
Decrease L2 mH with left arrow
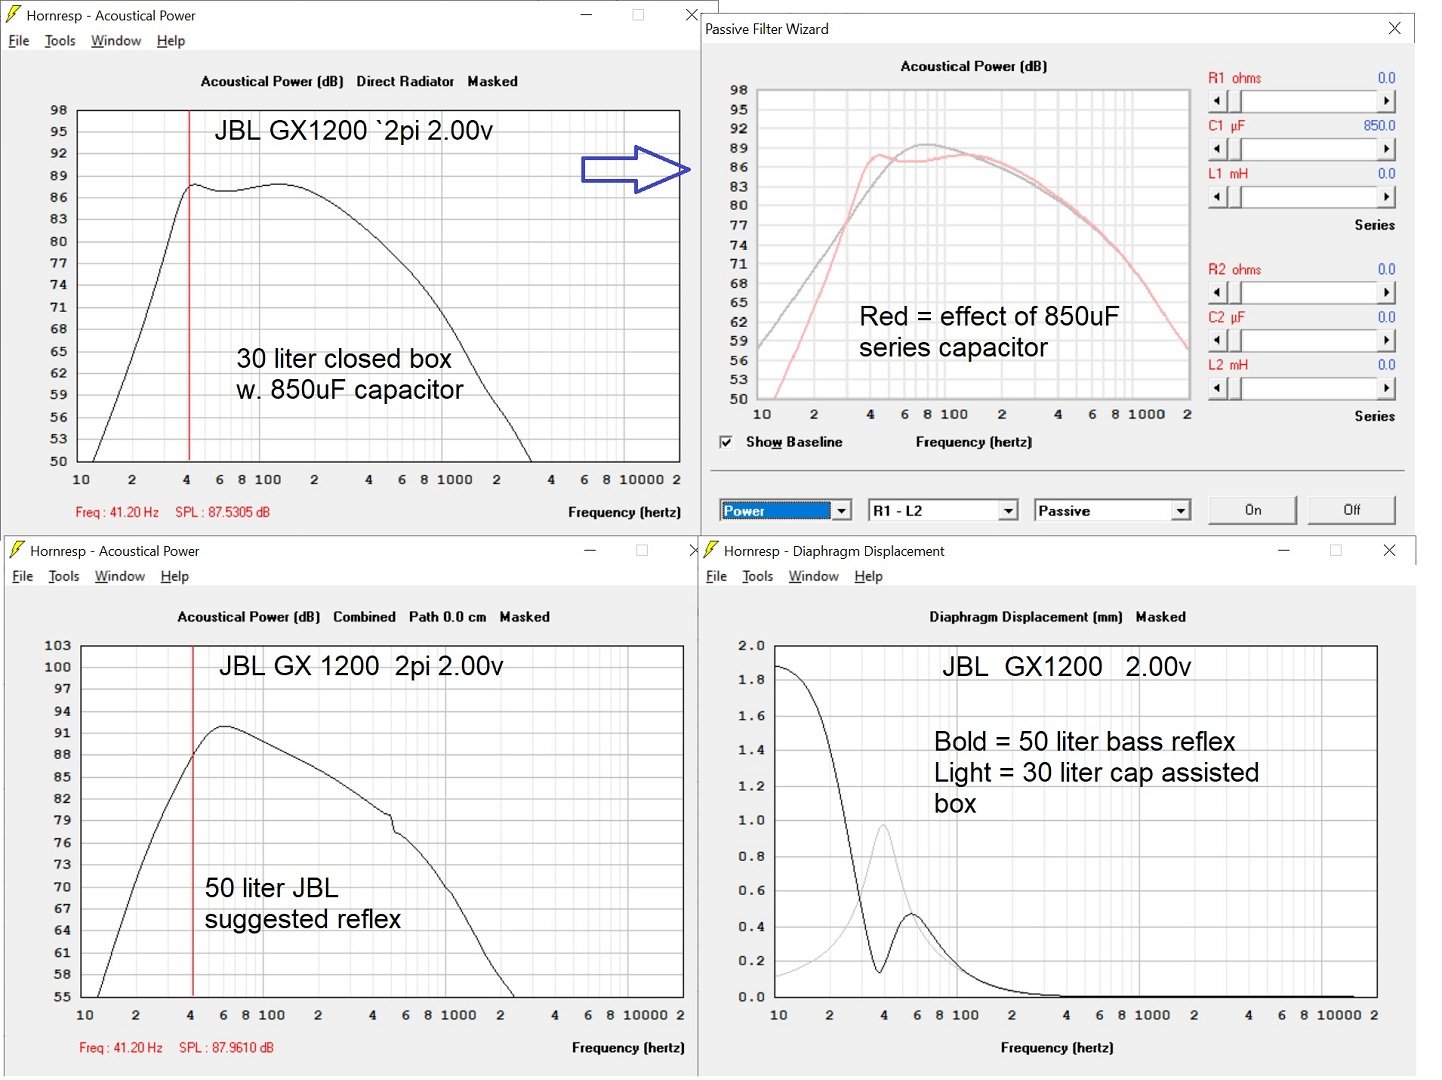tap(1217, 388)
